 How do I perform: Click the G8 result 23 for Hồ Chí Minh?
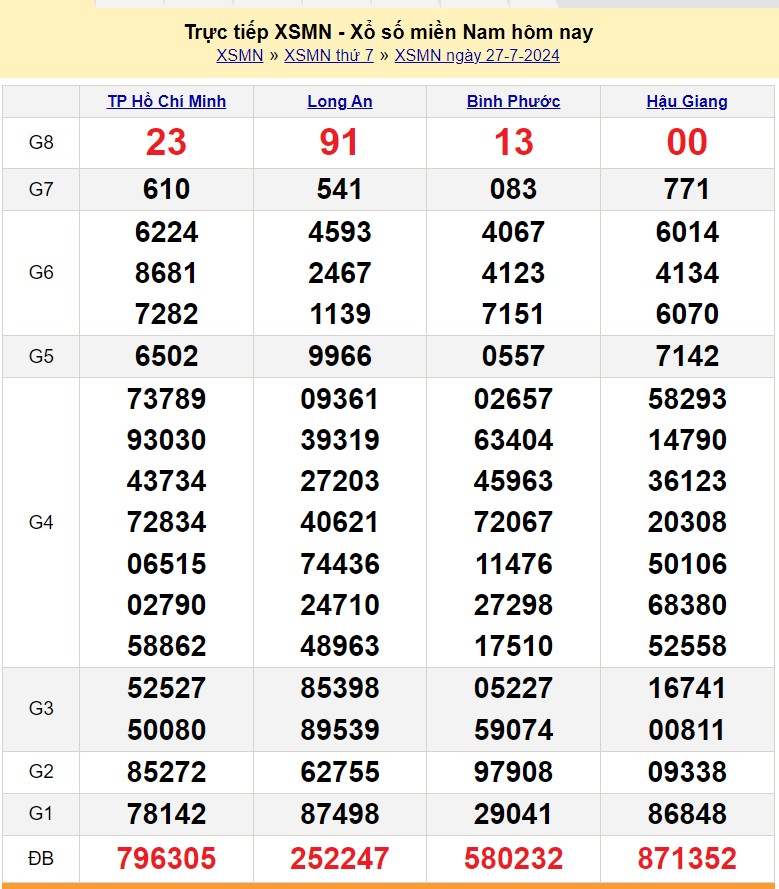point(166,143)
